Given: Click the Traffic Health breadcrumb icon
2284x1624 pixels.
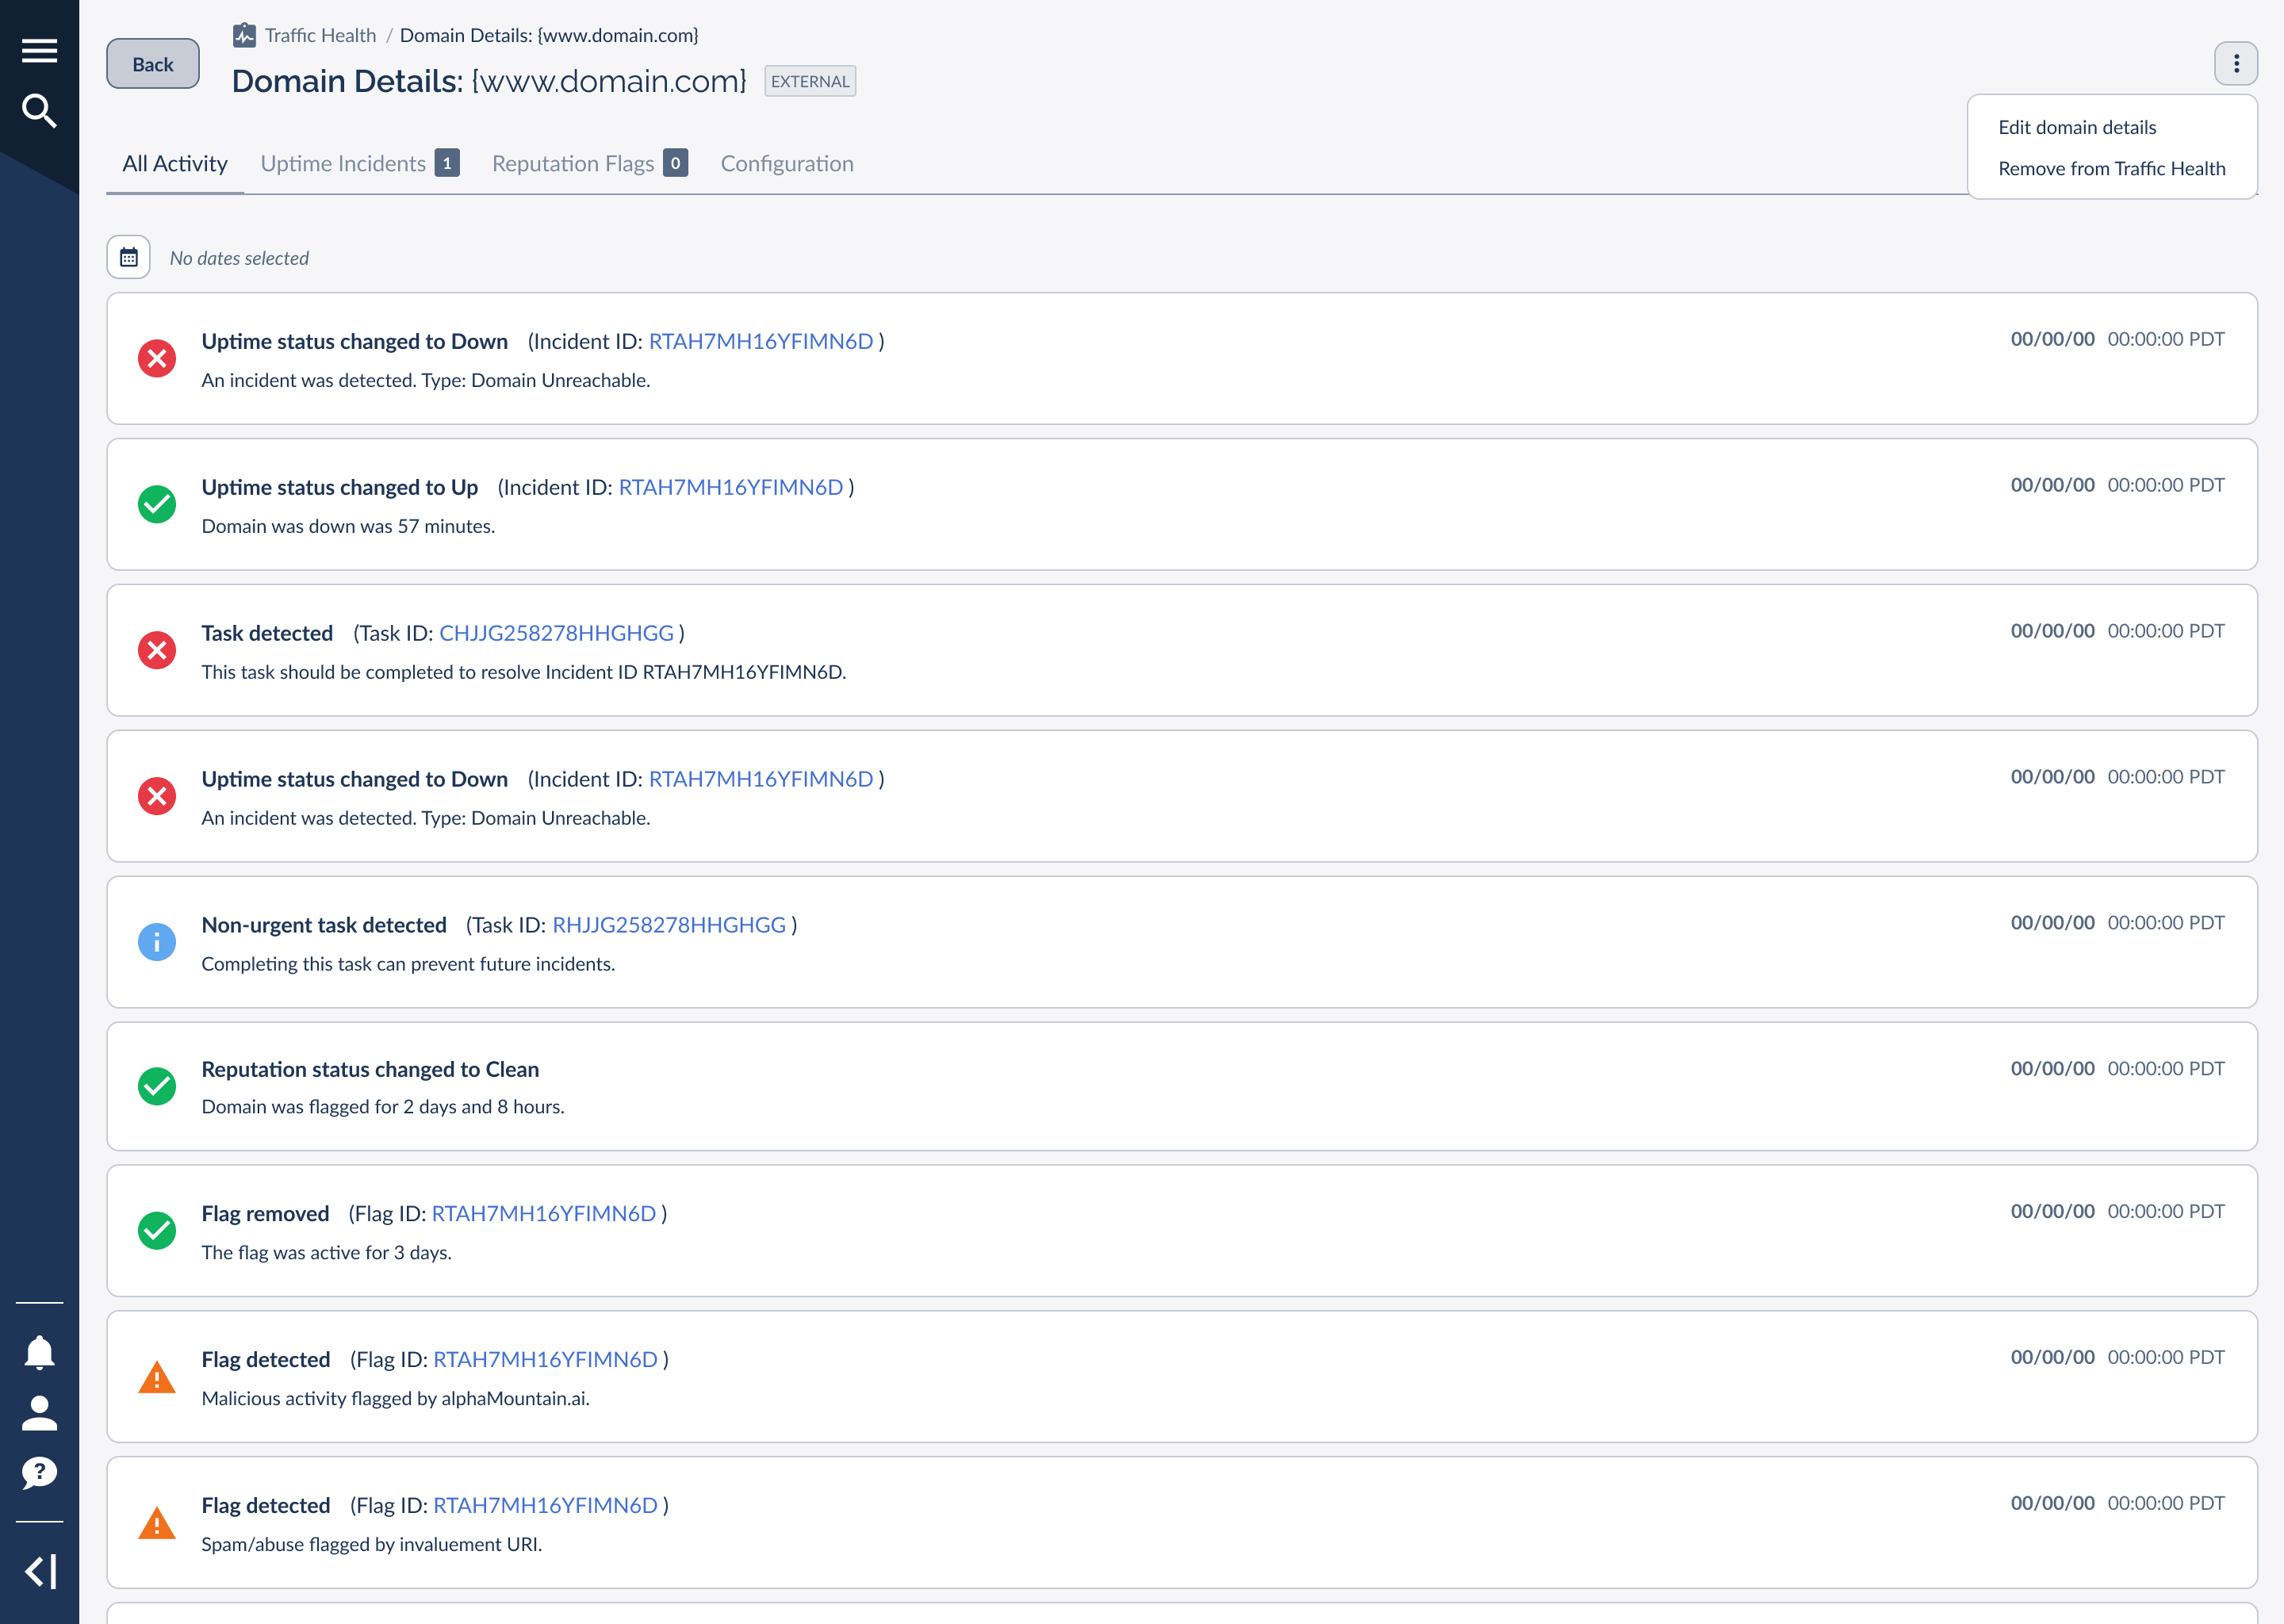Looking at the screenshot, I should 244,36.
